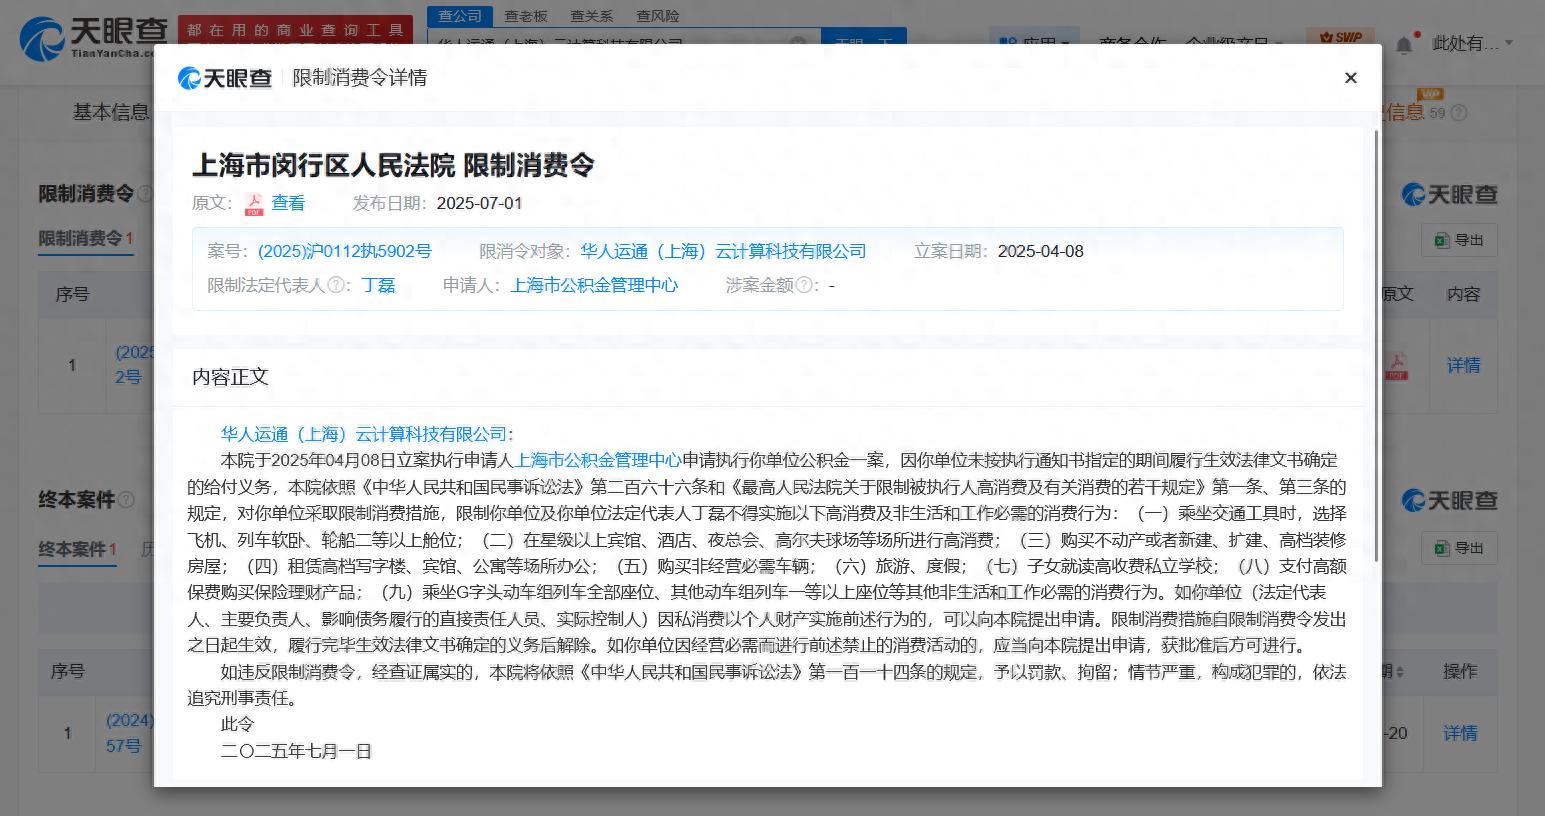This screenshot has height=816, width=1545.
Task: Click the top 导出 export button
Action: pyautogui.click(x=1460, y=240)
